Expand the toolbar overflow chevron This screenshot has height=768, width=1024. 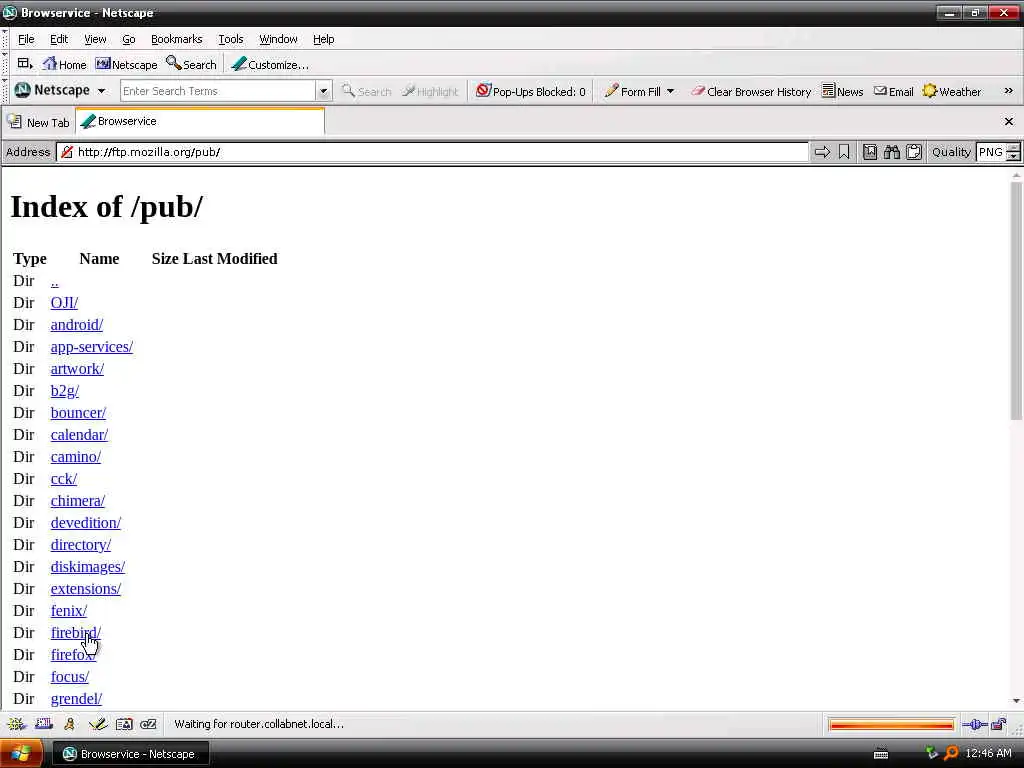click(1008, 91)
